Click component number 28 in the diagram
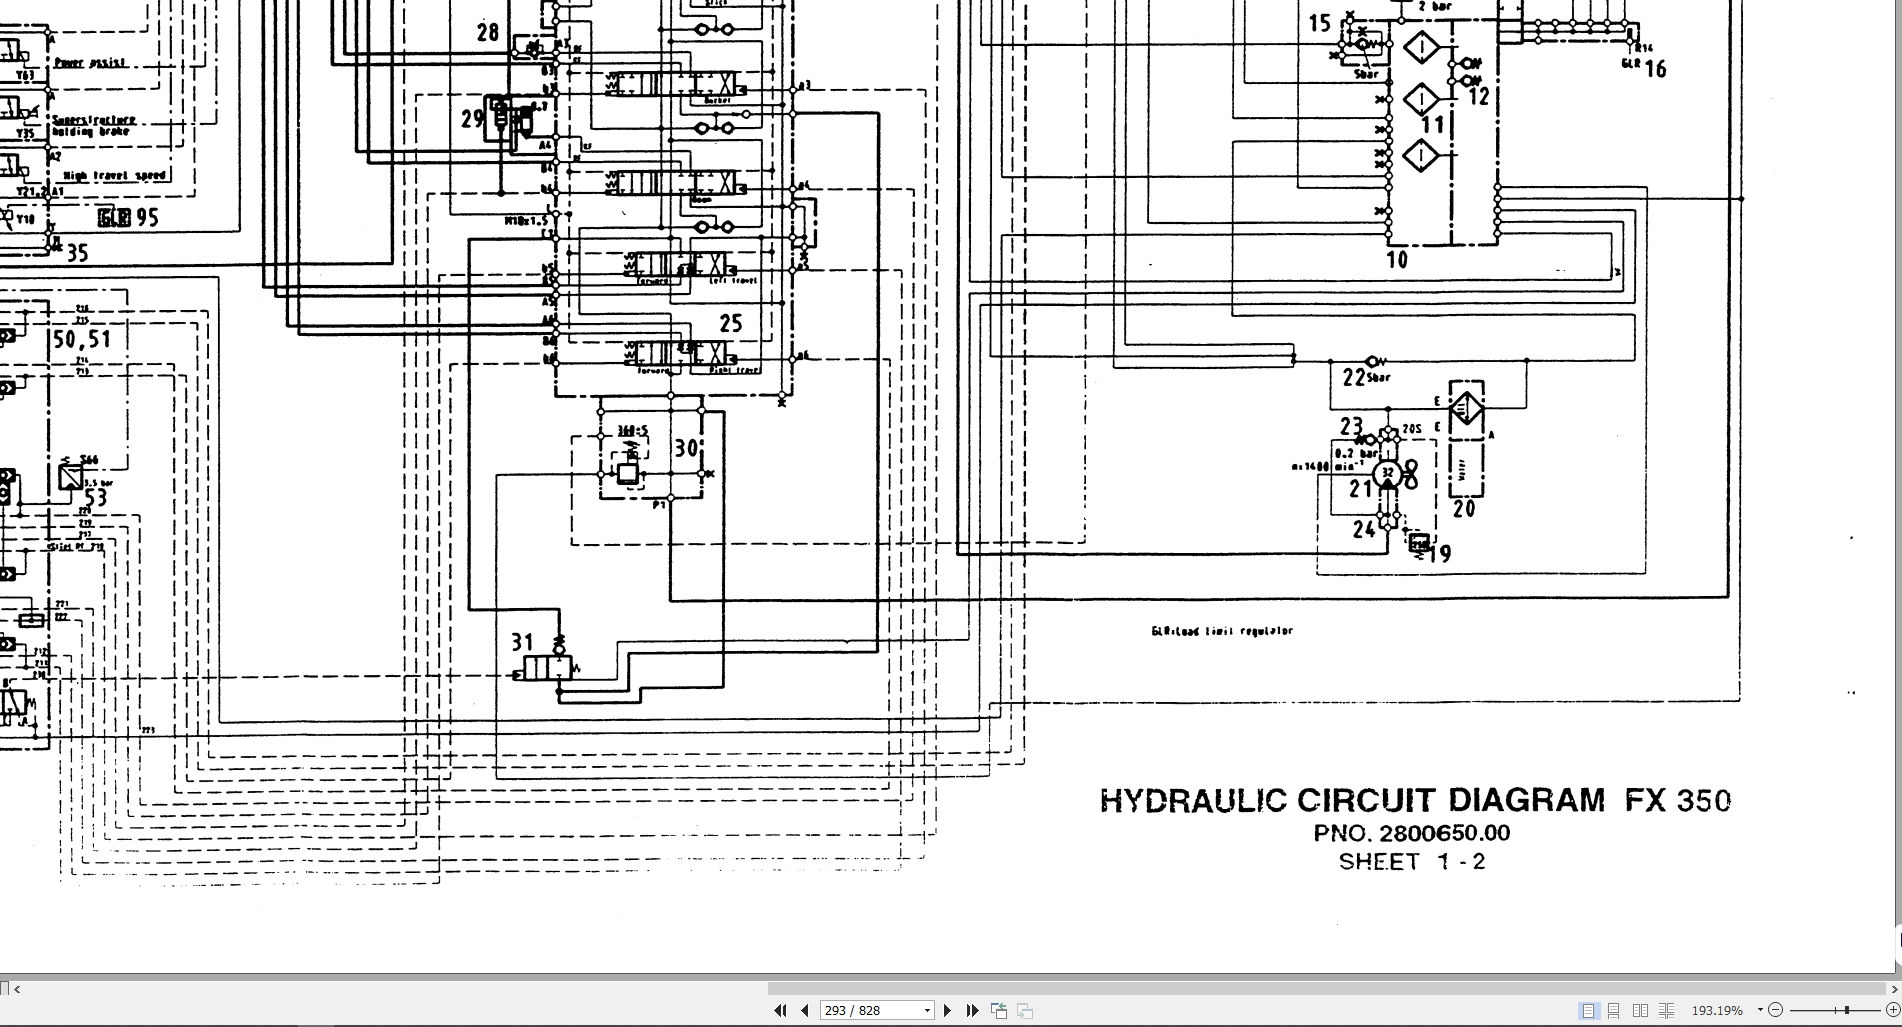This screenshot has width=1902, height=1027. click(488, 32)
